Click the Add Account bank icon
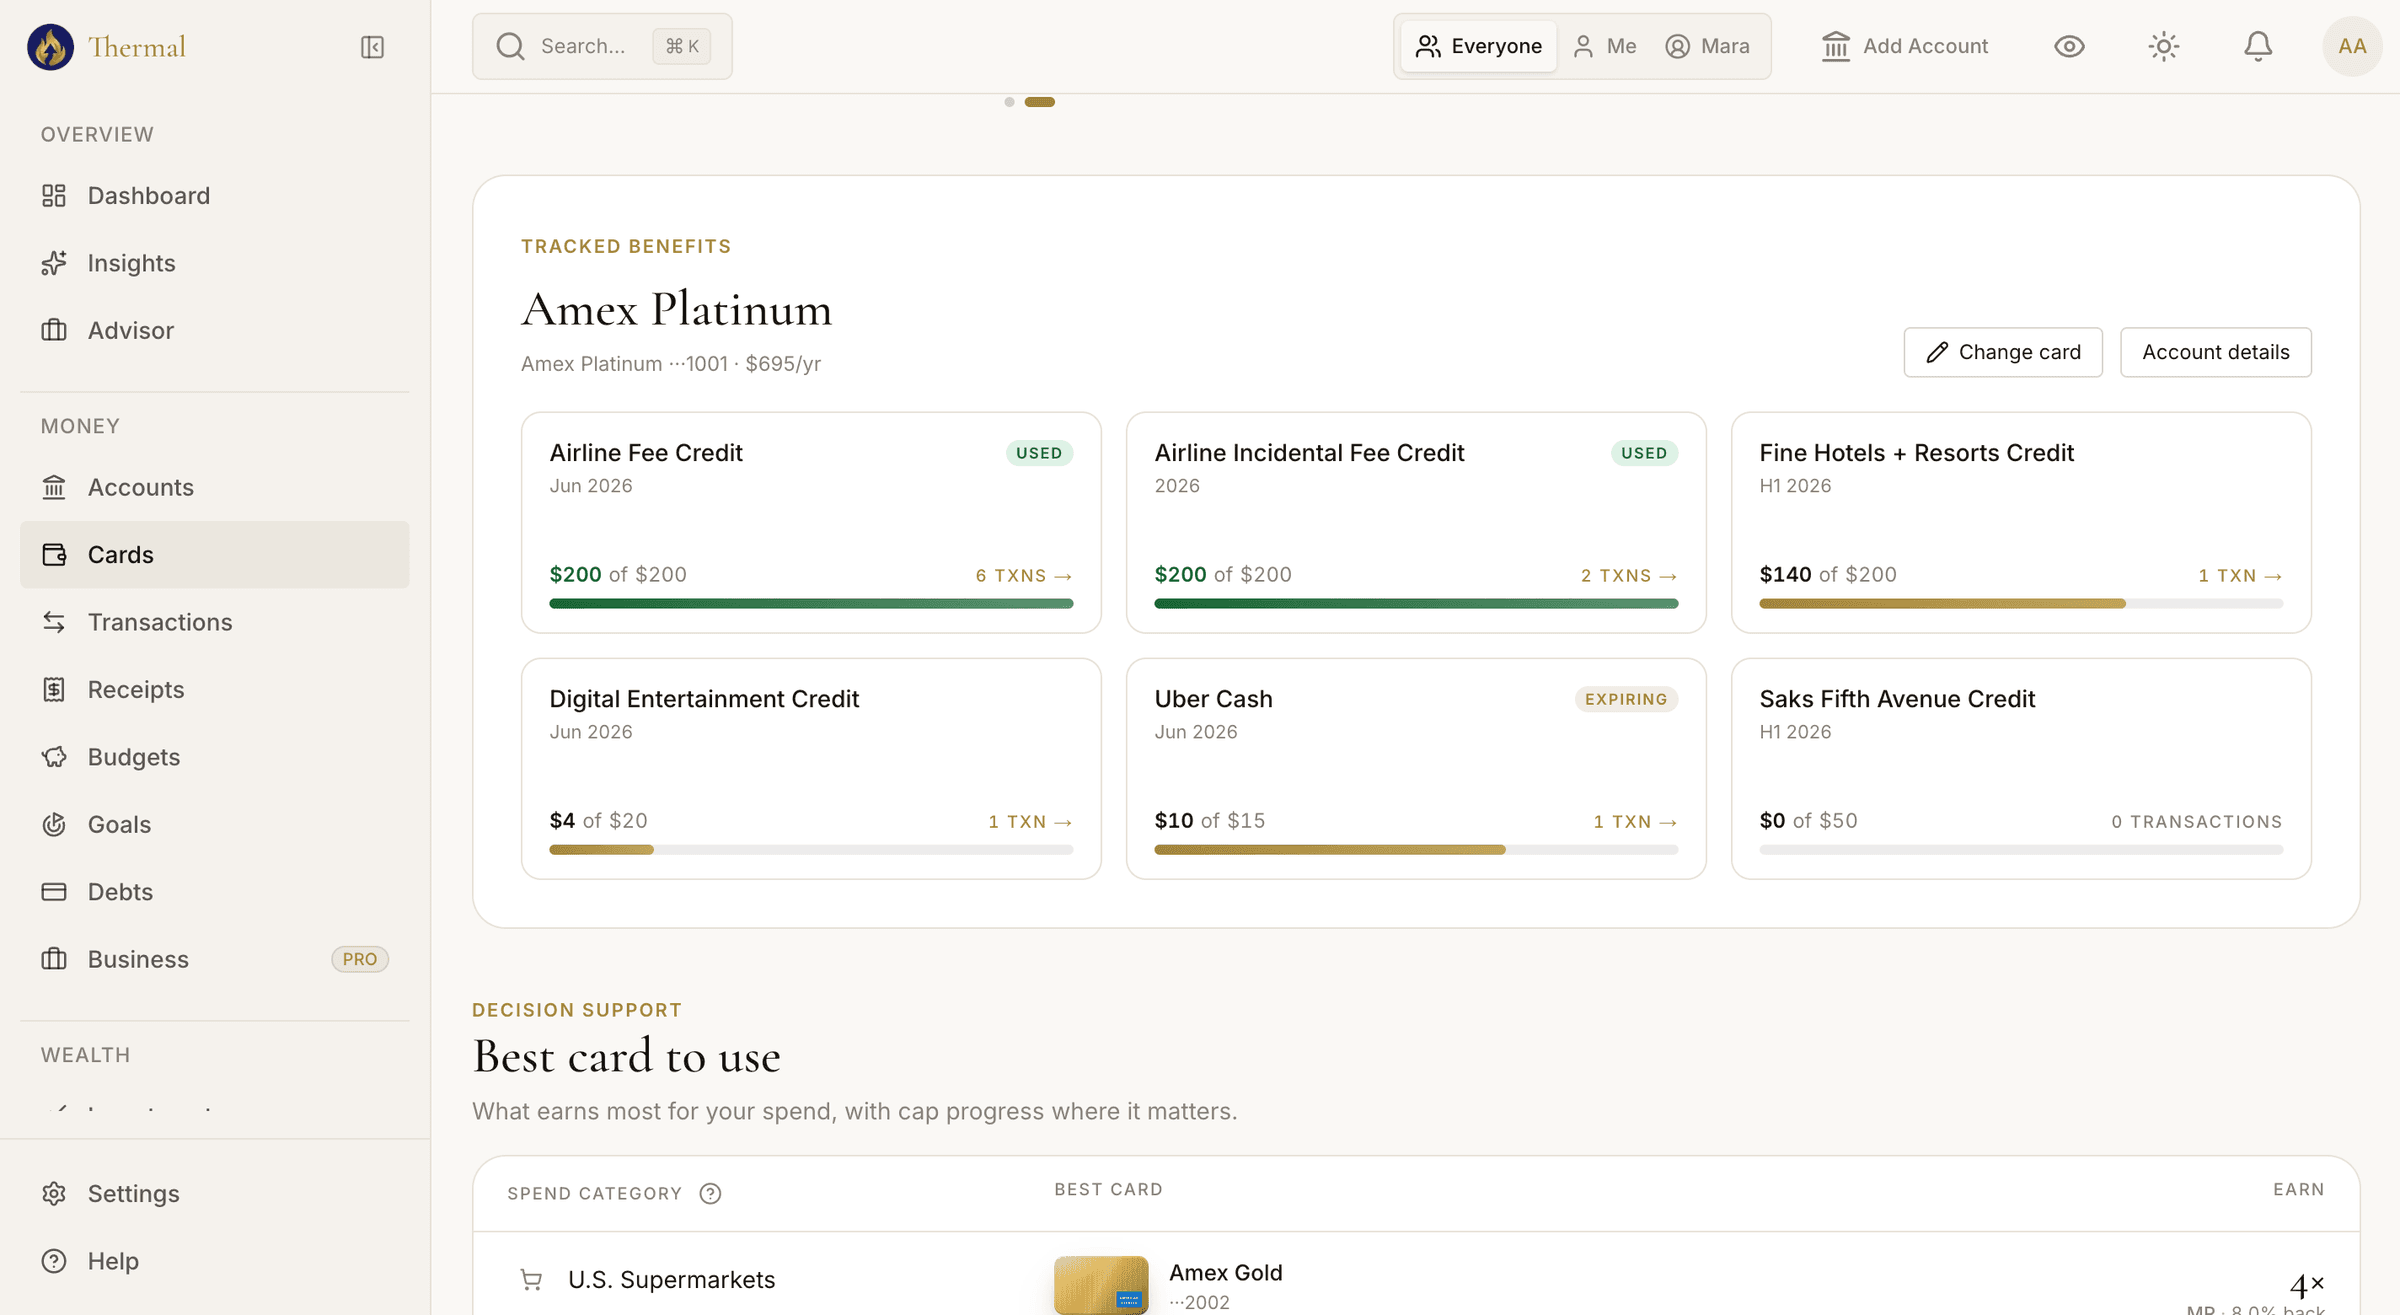2400x1315 pixels. tap(1836, 46)
